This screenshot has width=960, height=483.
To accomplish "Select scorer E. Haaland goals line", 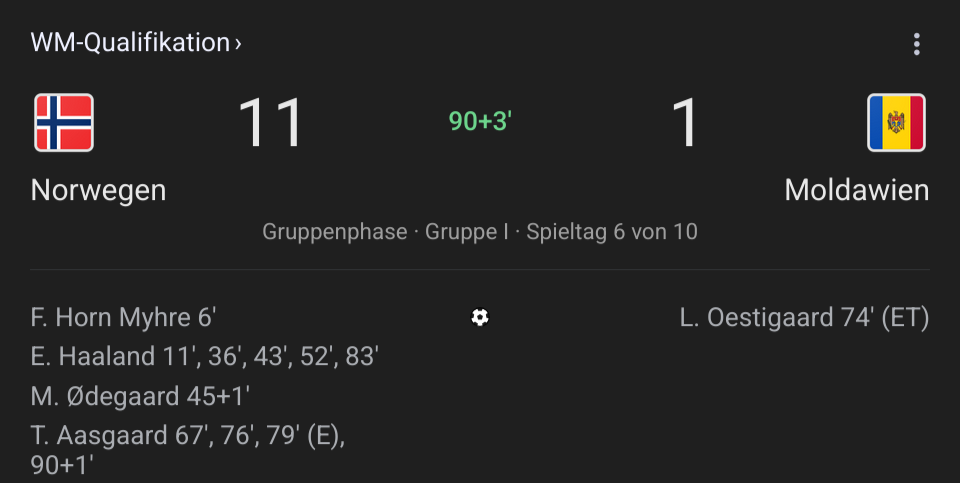I will [x=204, y=356].
